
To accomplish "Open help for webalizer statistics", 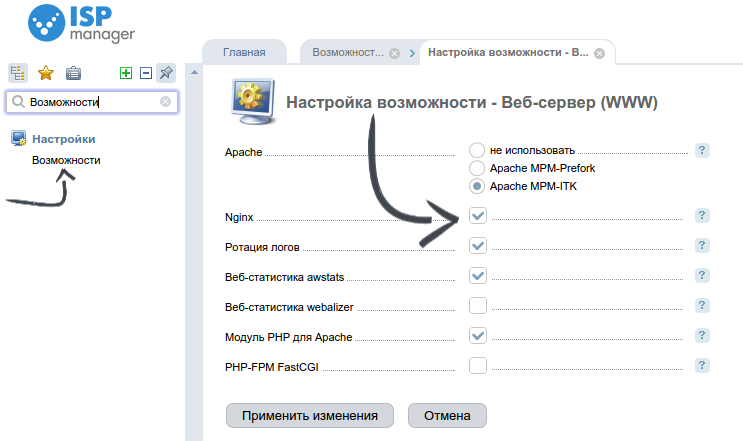I will coord(702,306).
